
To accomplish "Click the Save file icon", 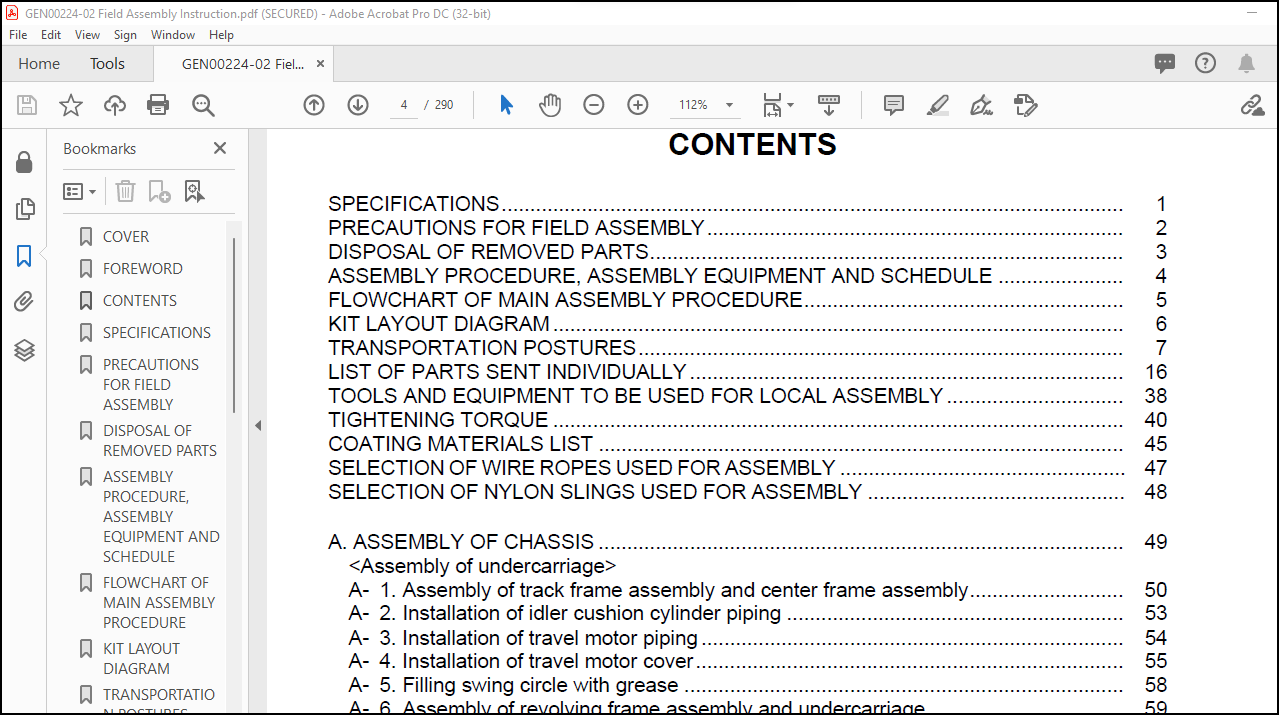I will 27,105.
